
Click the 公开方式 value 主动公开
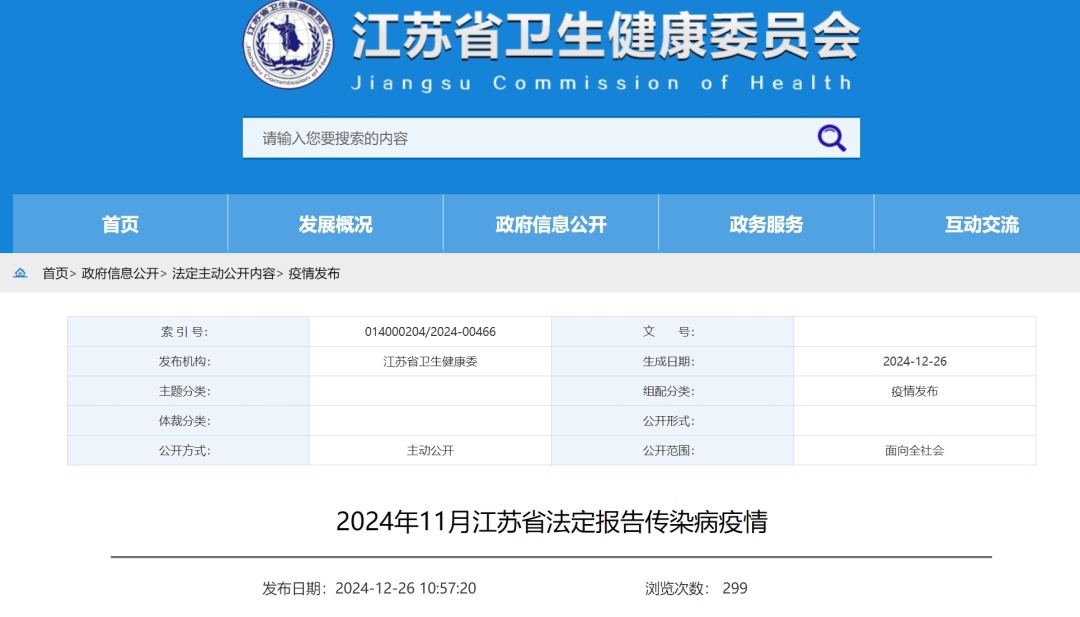(428, 451)
